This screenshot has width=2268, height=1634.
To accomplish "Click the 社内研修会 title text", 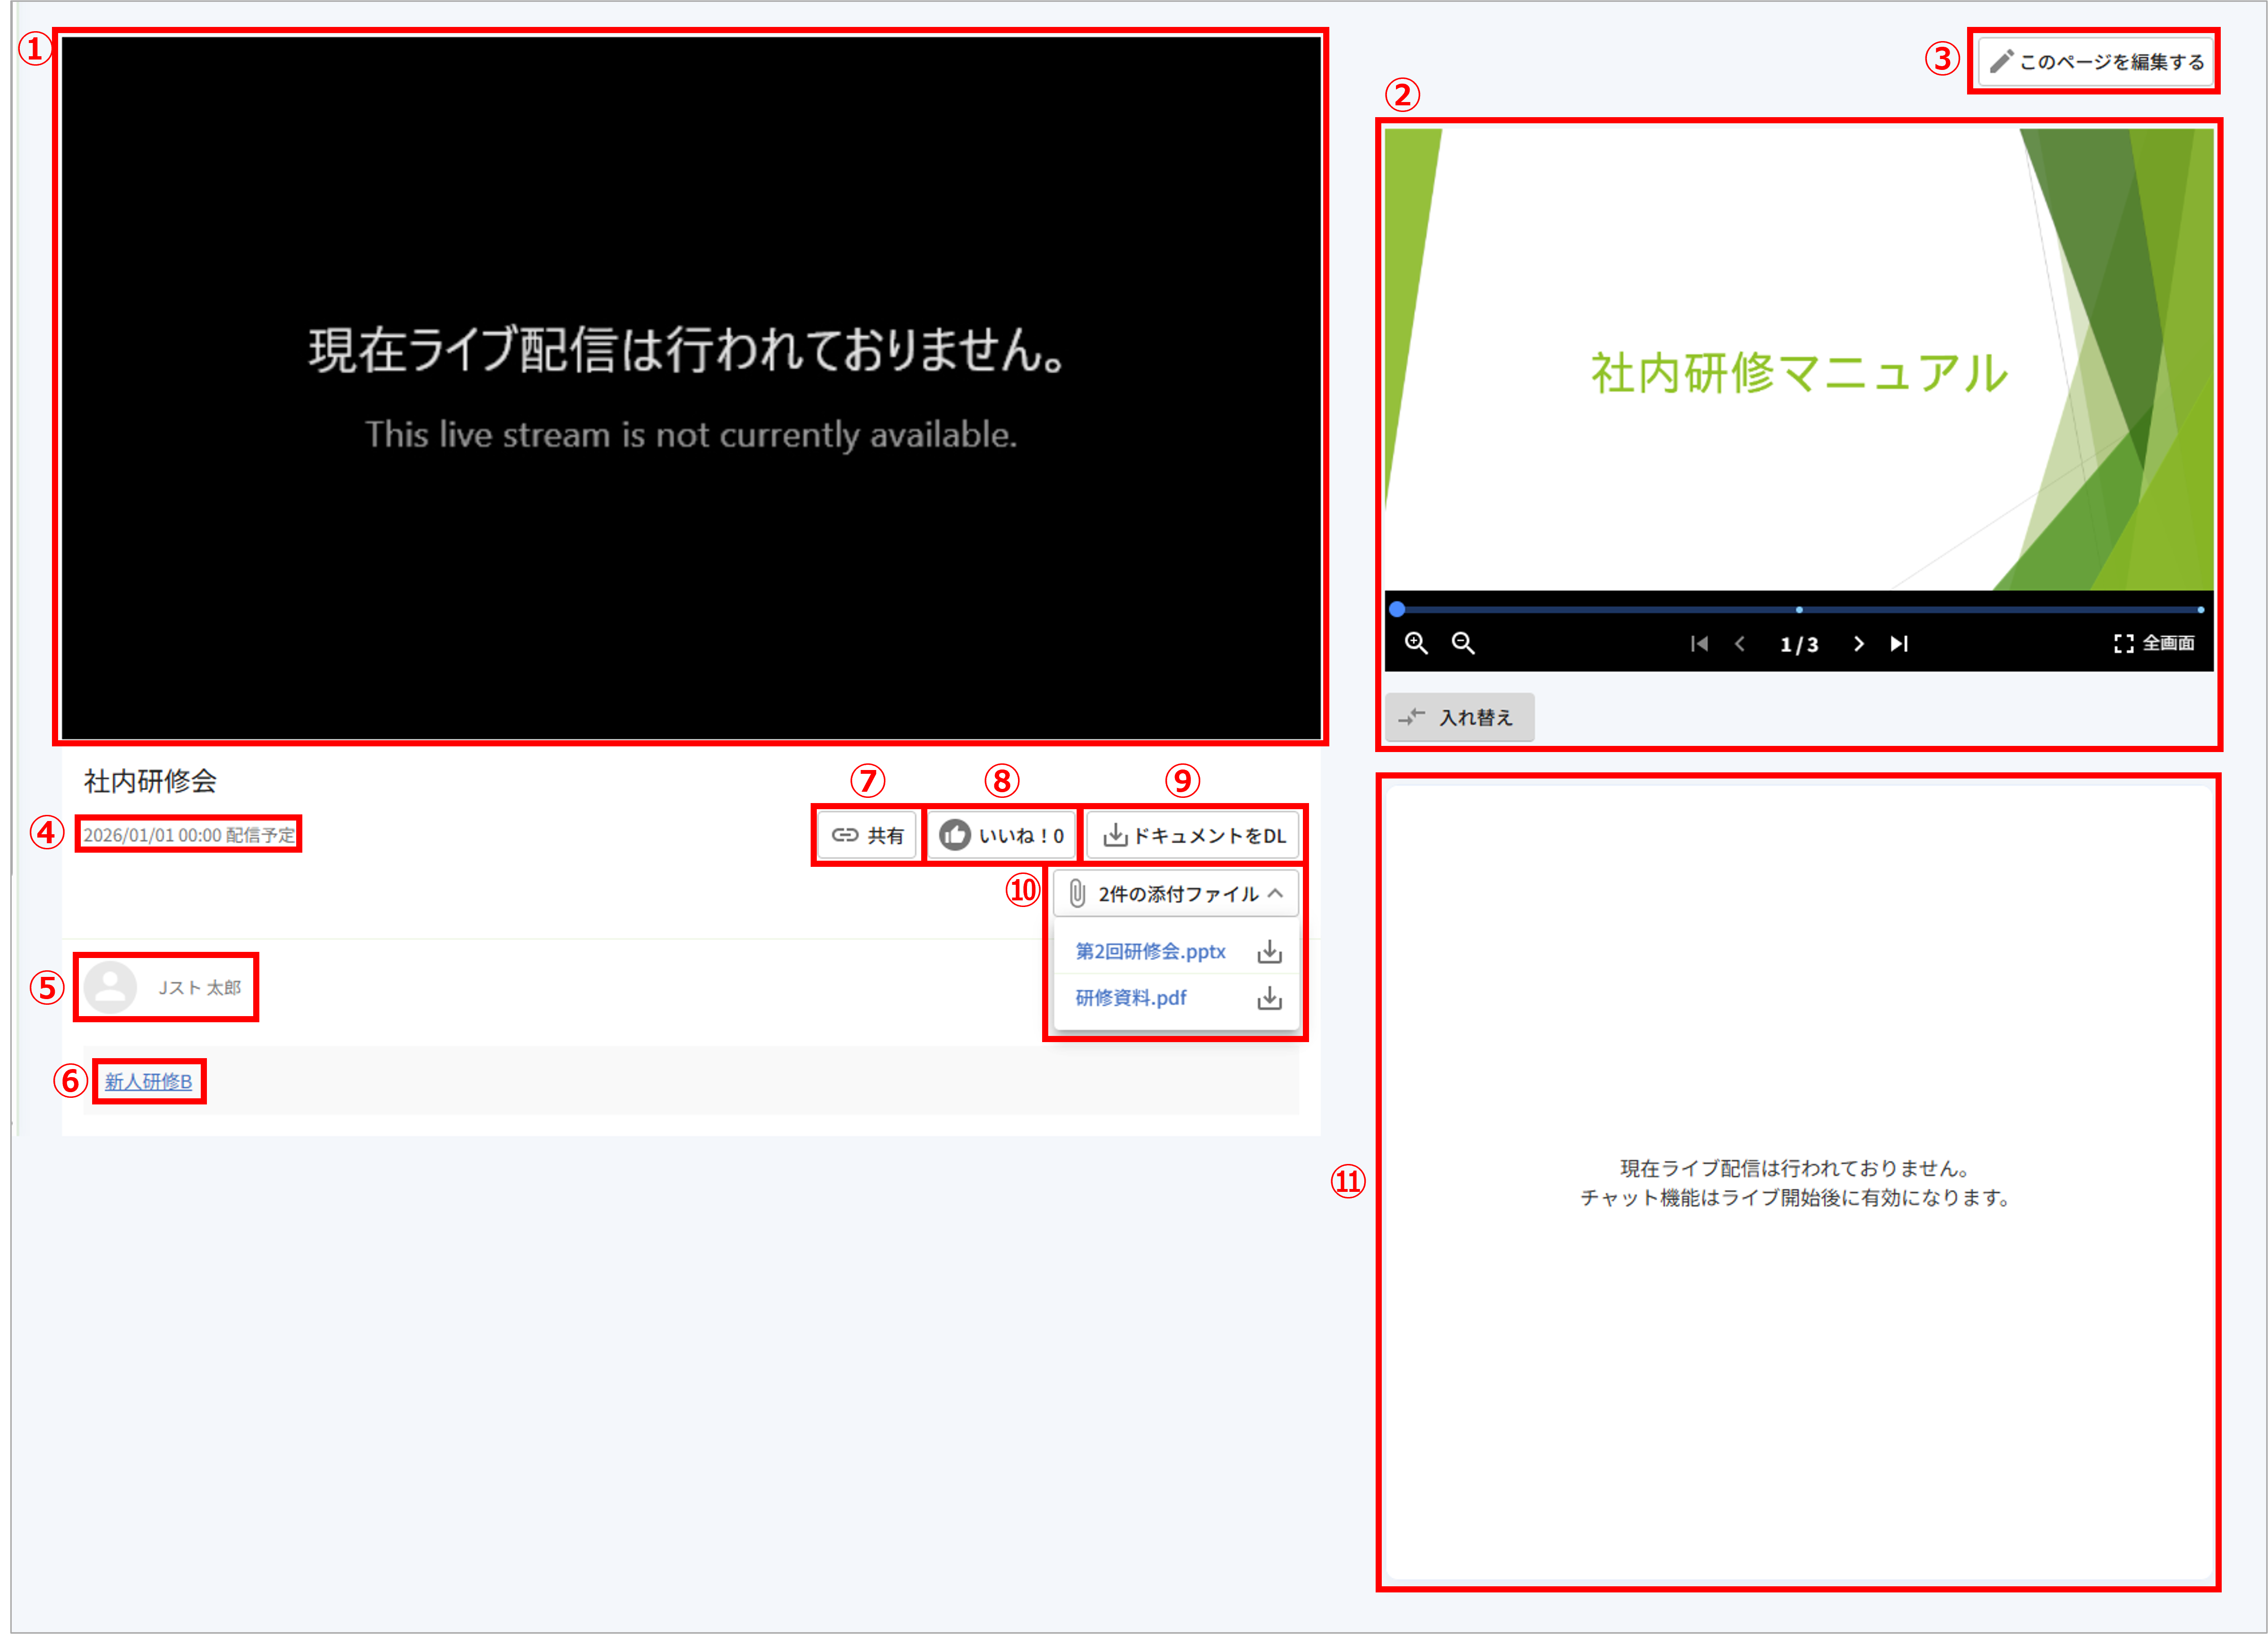I will pyautogui.click(x=150, y=781).
